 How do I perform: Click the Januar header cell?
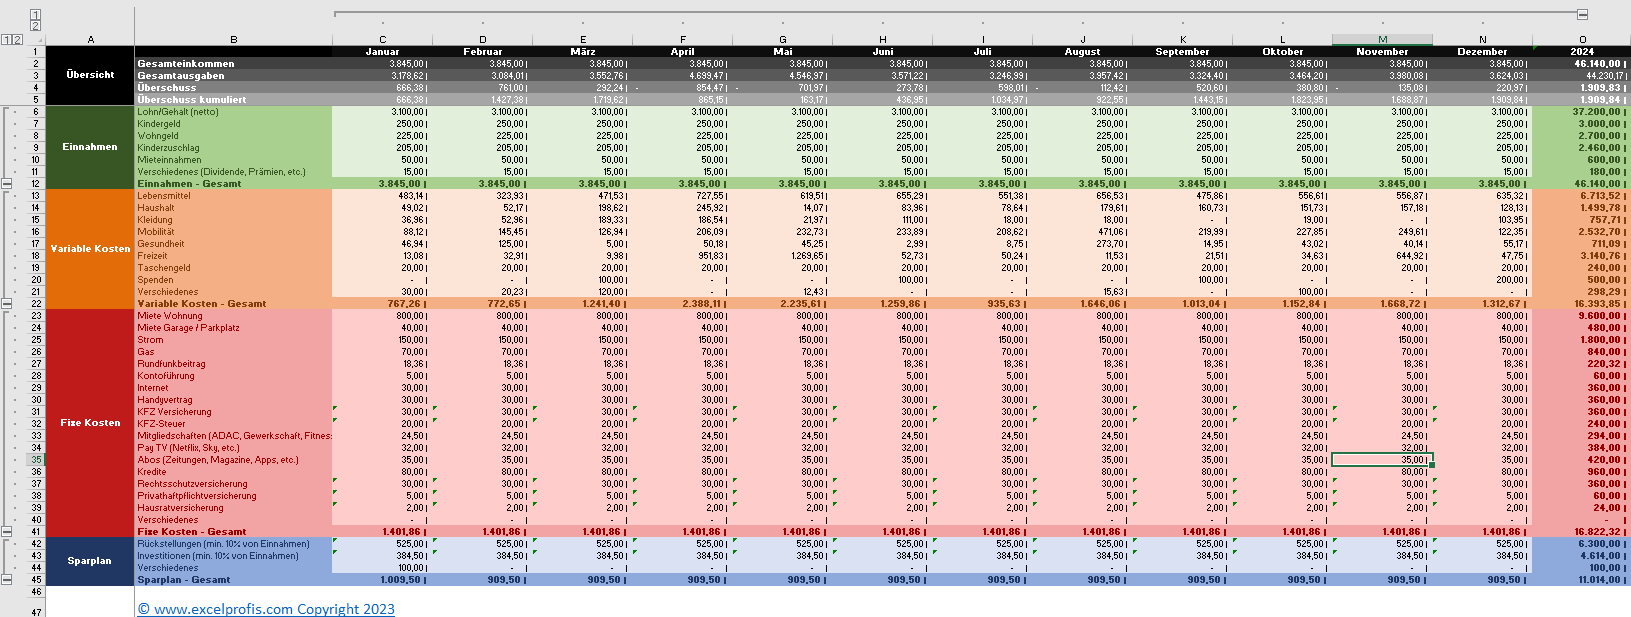[x=382, y=52]
